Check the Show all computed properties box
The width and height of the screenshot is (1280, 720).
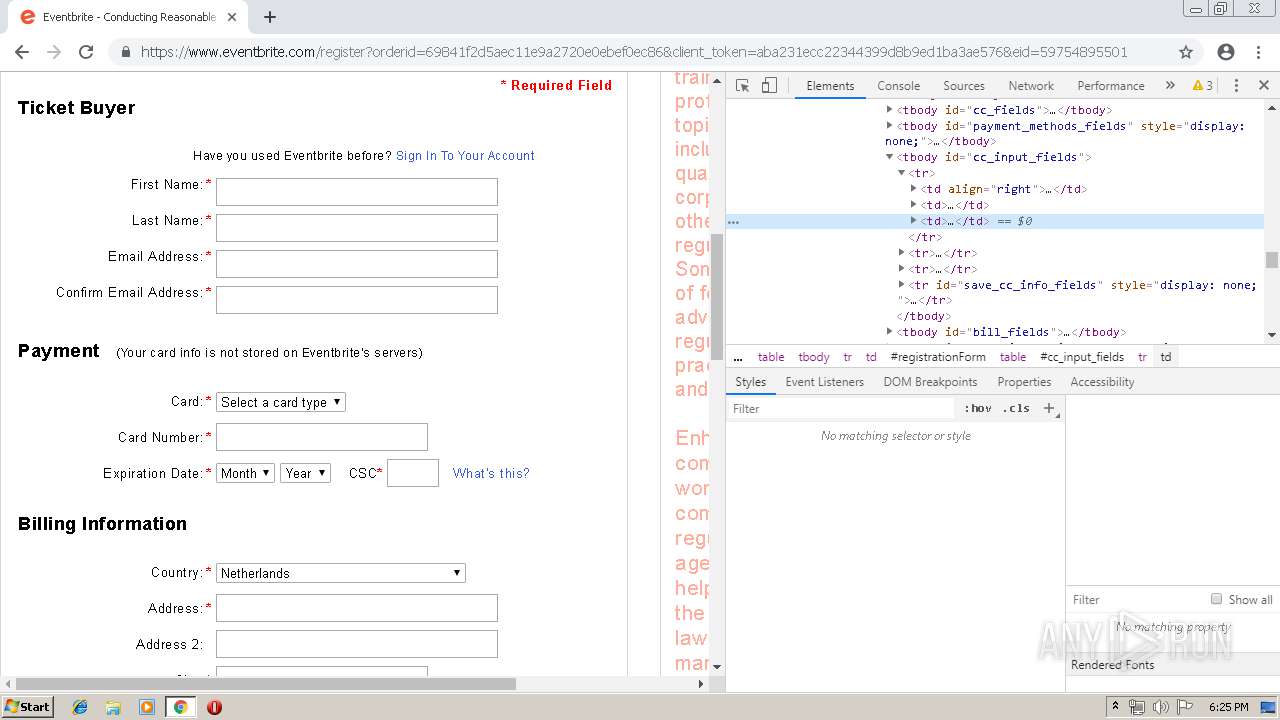click(x=1216, y=599)
